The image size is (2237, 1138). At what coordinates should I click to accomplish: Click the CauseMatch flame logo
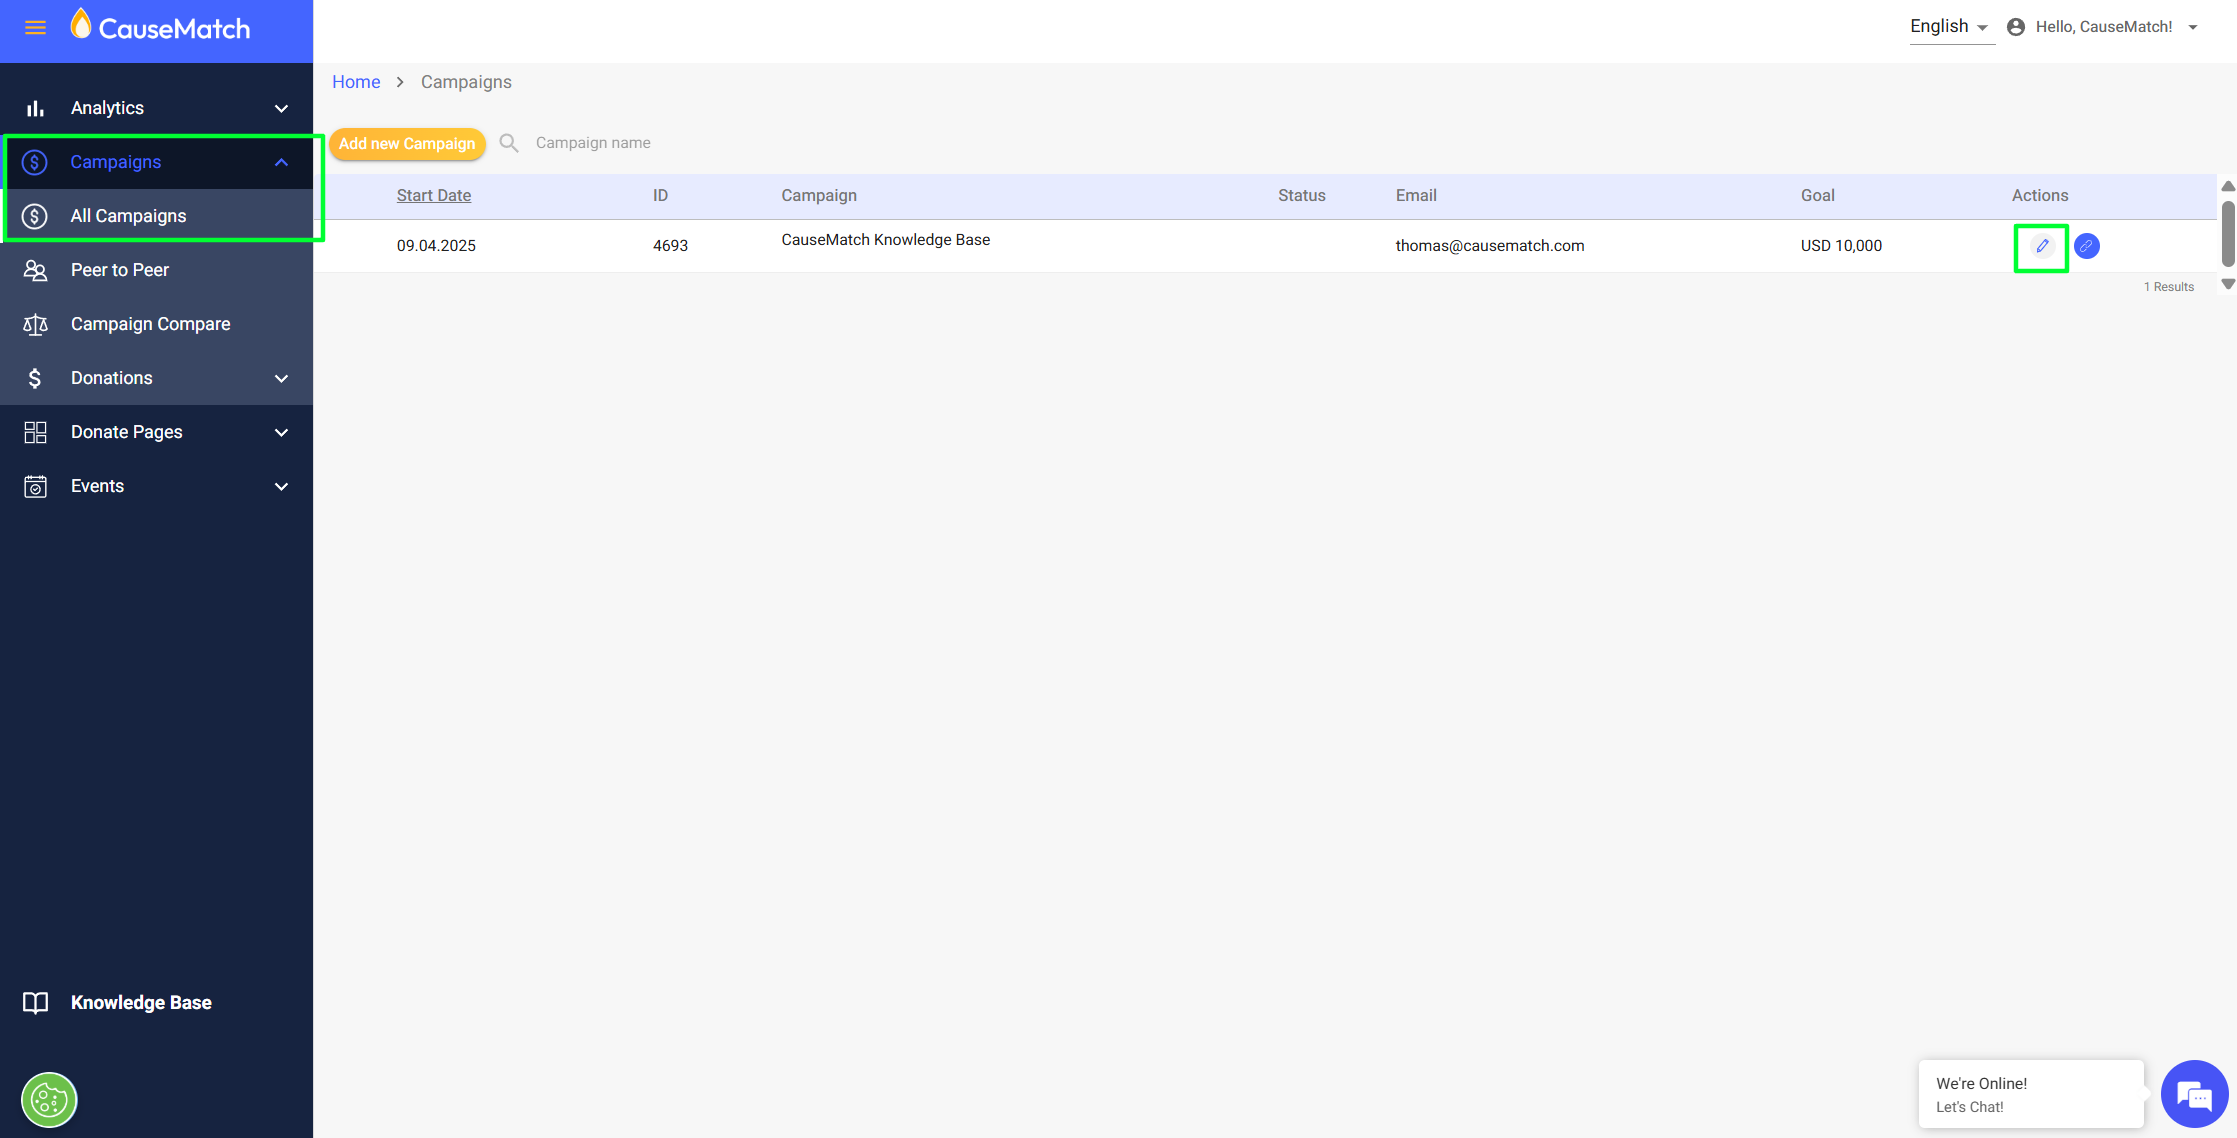click(x=81, y=24)
